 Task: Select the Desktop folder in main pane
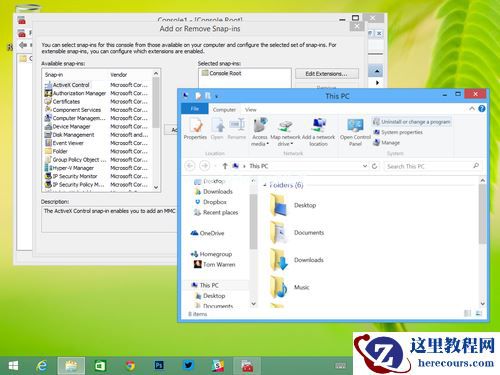coord(293,205)
